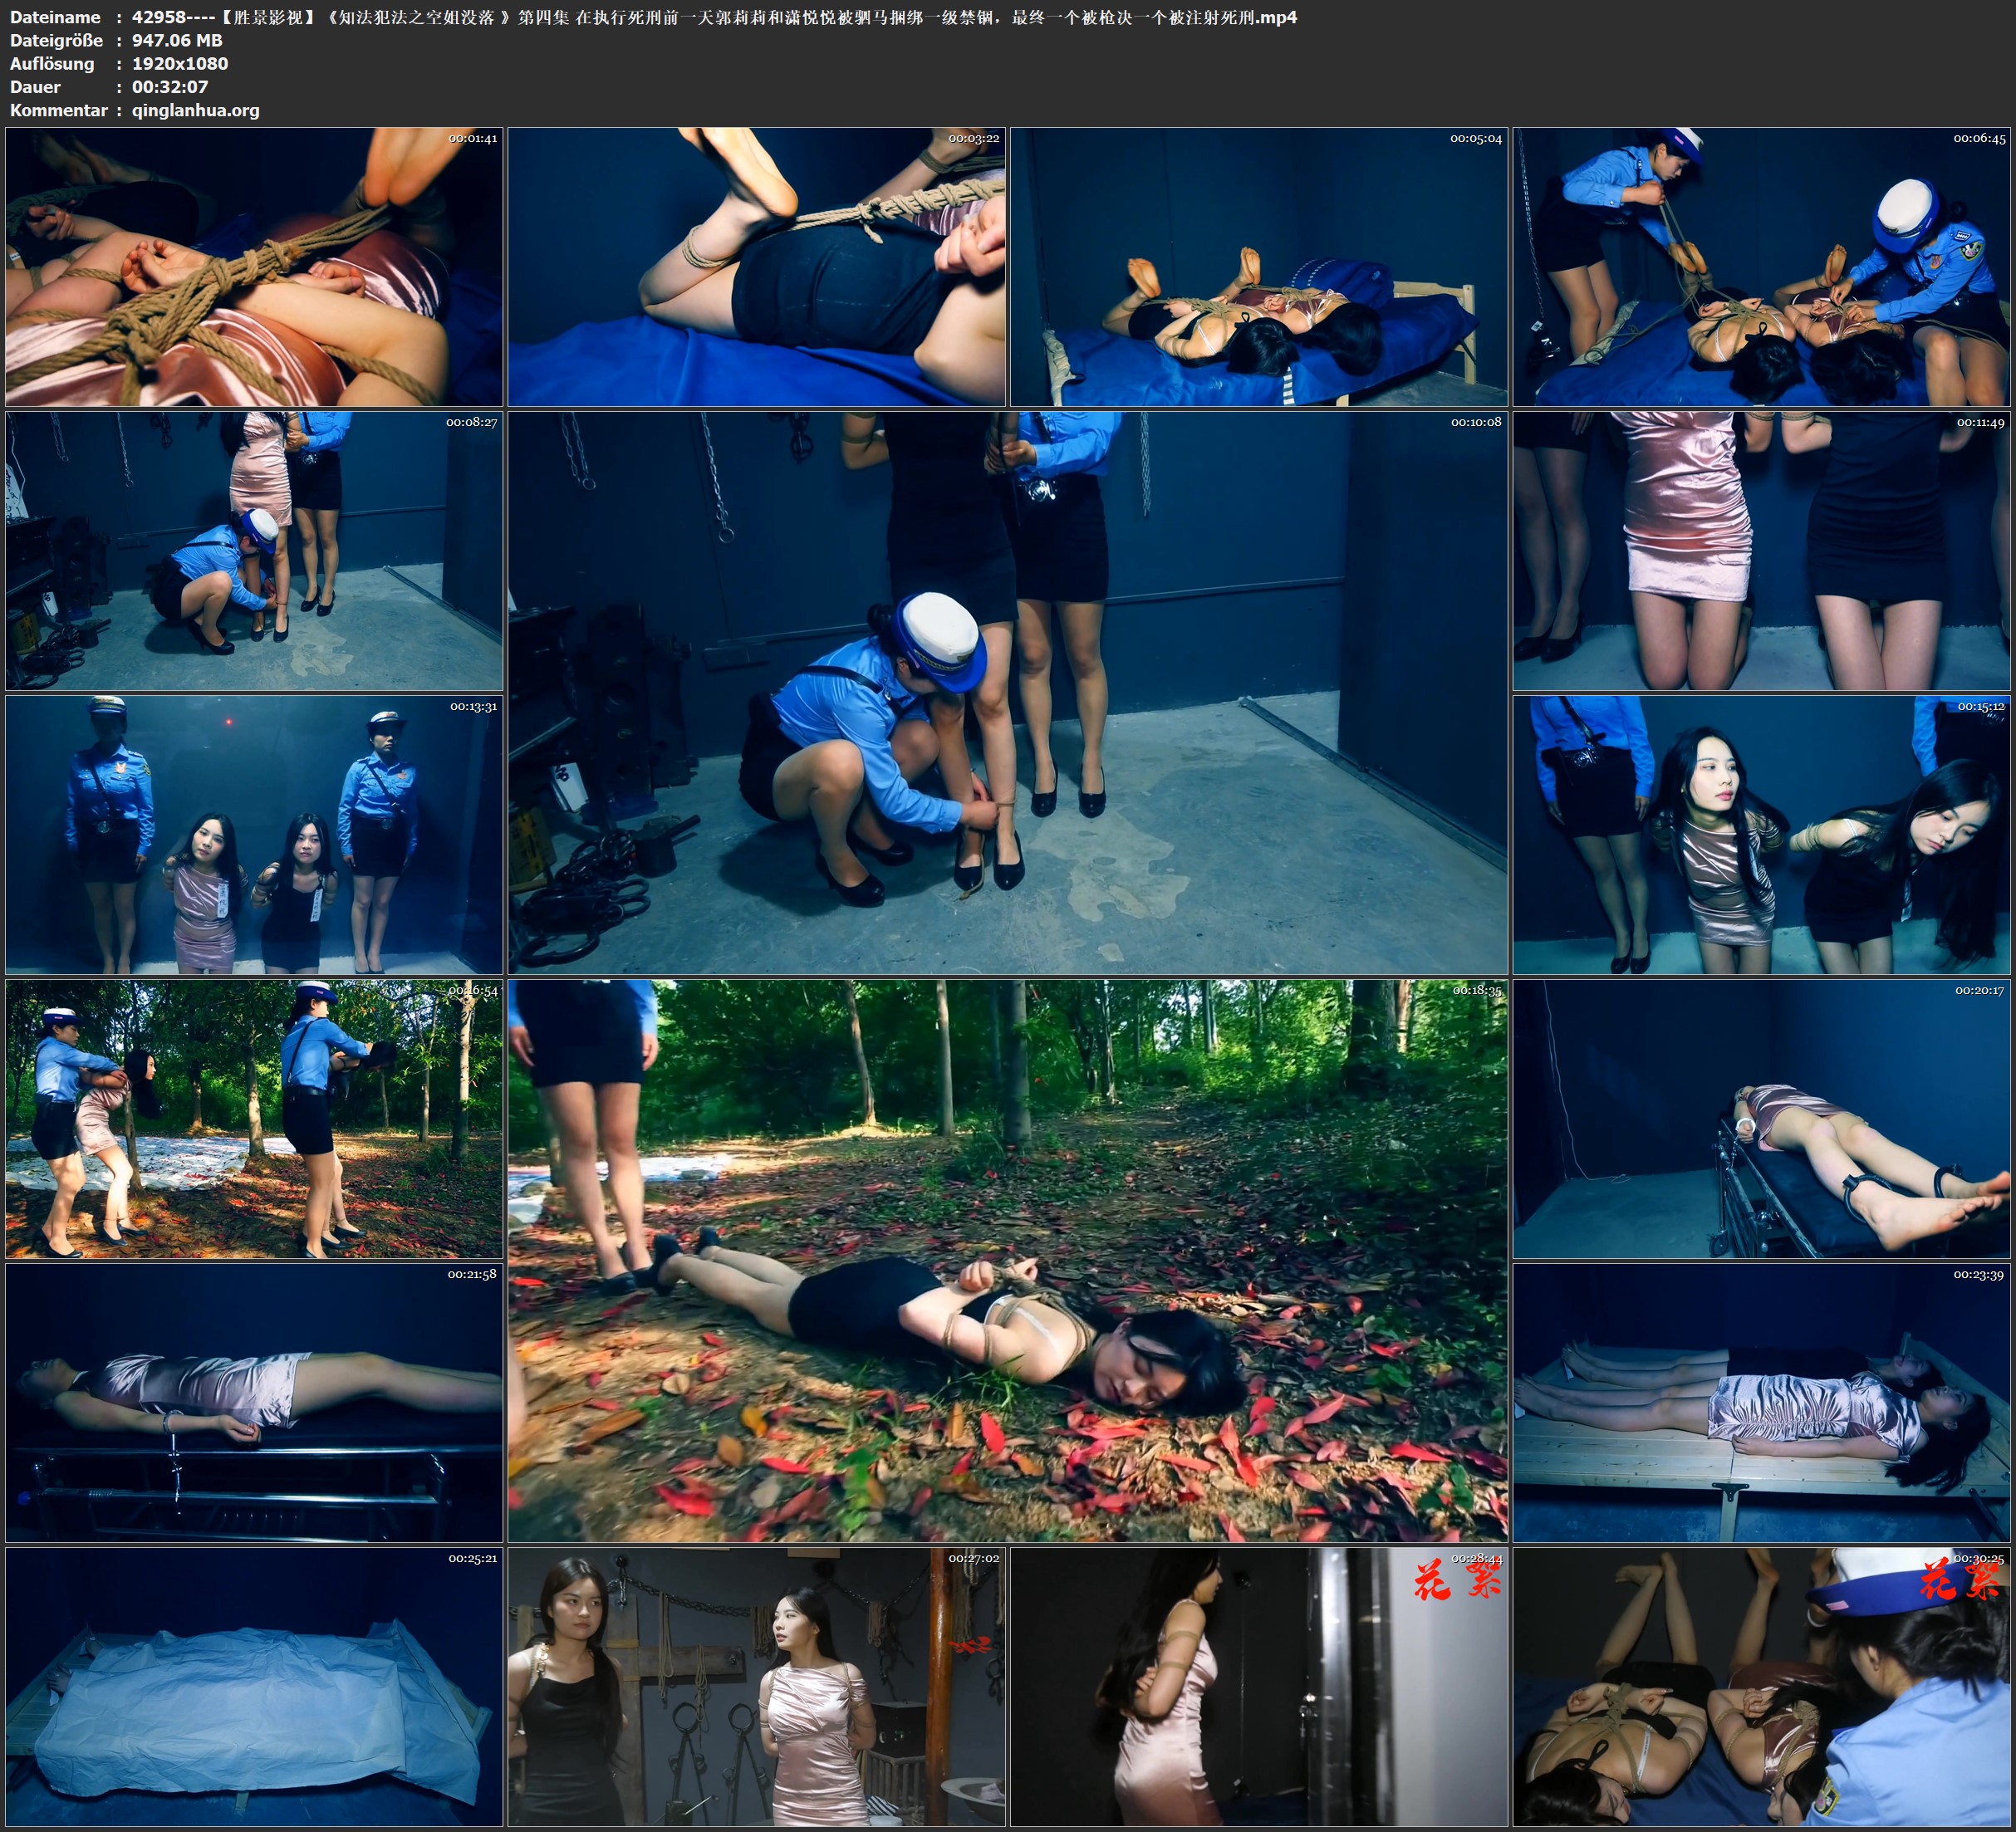Click the qinglanhua.org comment text
This screenshot has width=2016, height=1832.
pos(195,110)
